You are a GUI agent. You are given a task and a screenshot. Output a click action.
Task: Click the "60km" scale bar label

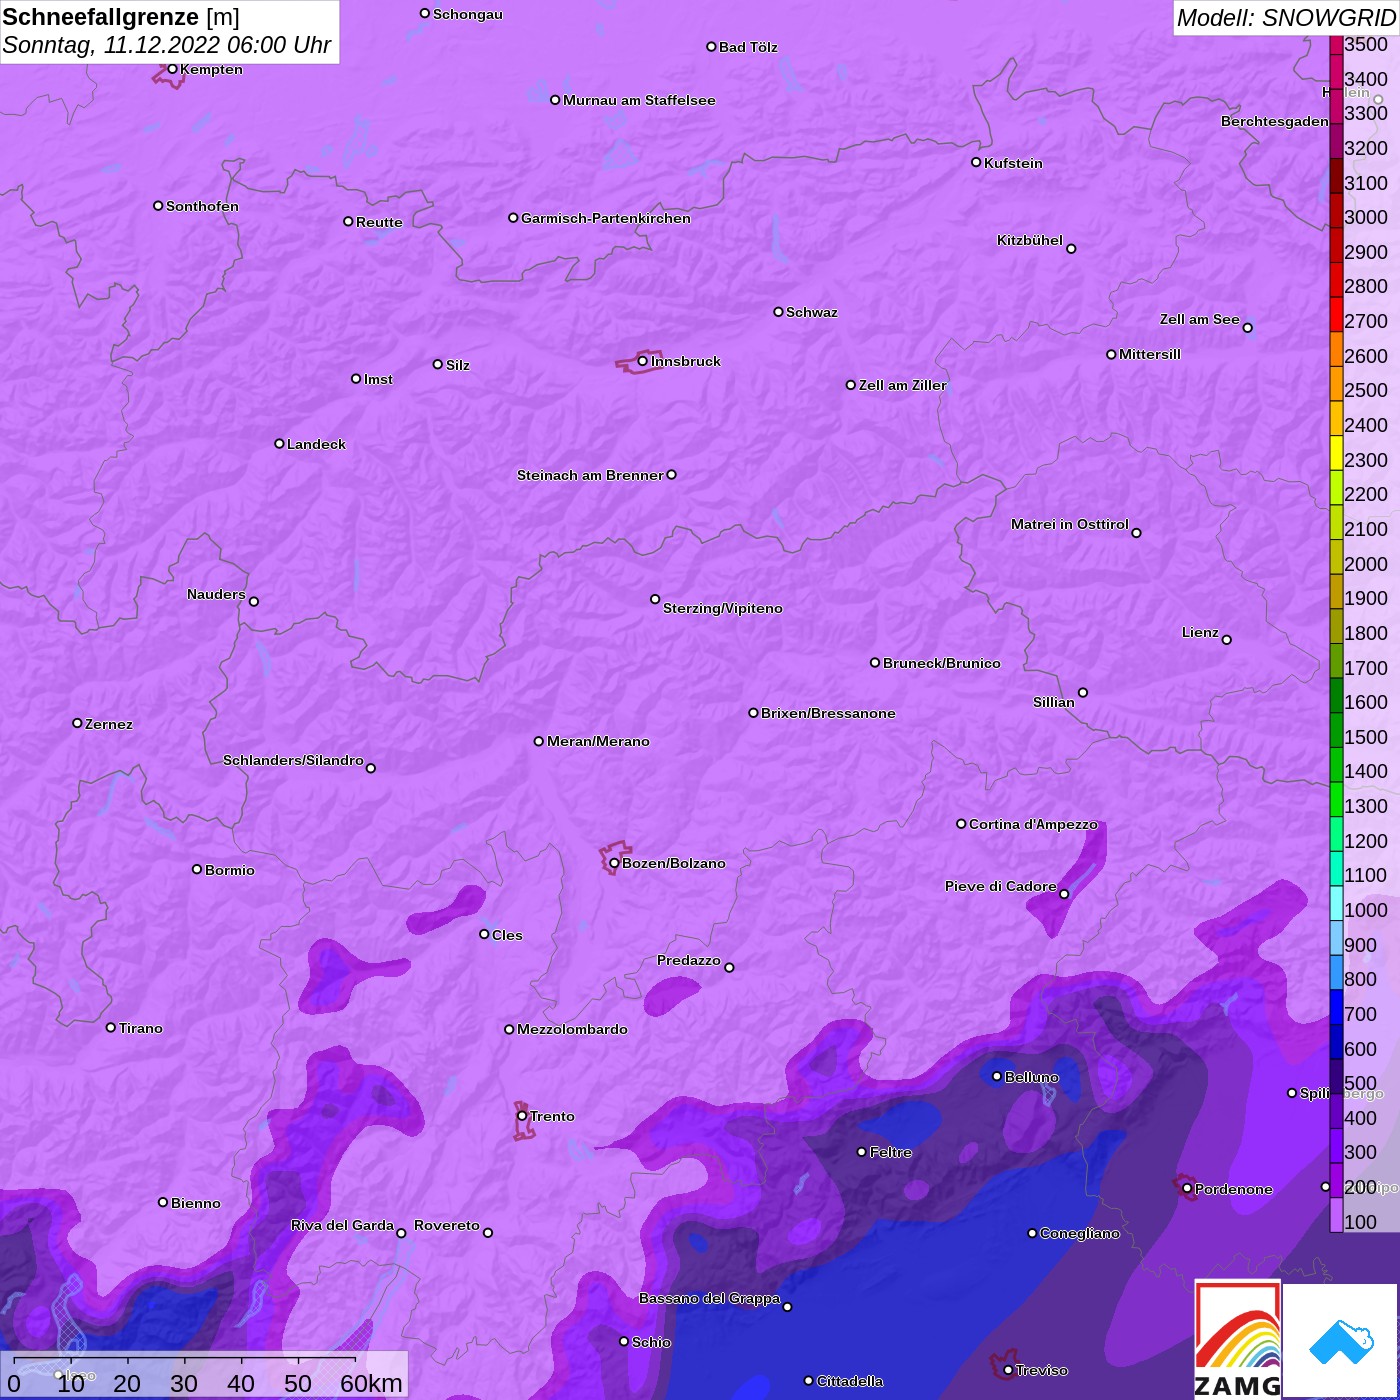(x=371, y=1383)
